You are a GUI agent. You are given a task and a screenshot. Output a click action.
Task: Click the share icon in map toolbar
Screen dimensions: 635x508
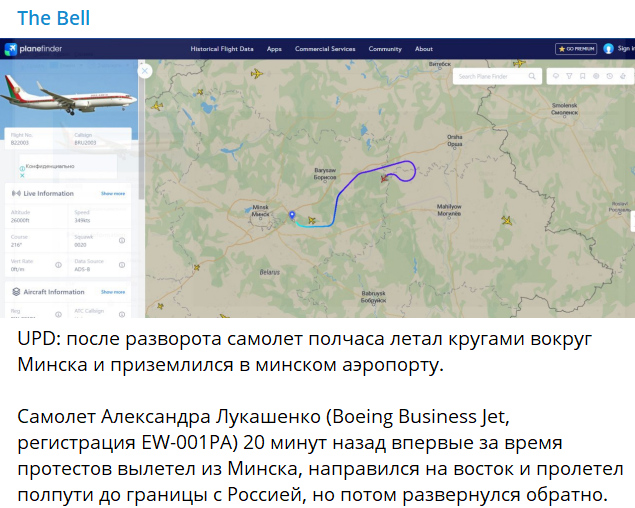(623, 76)
